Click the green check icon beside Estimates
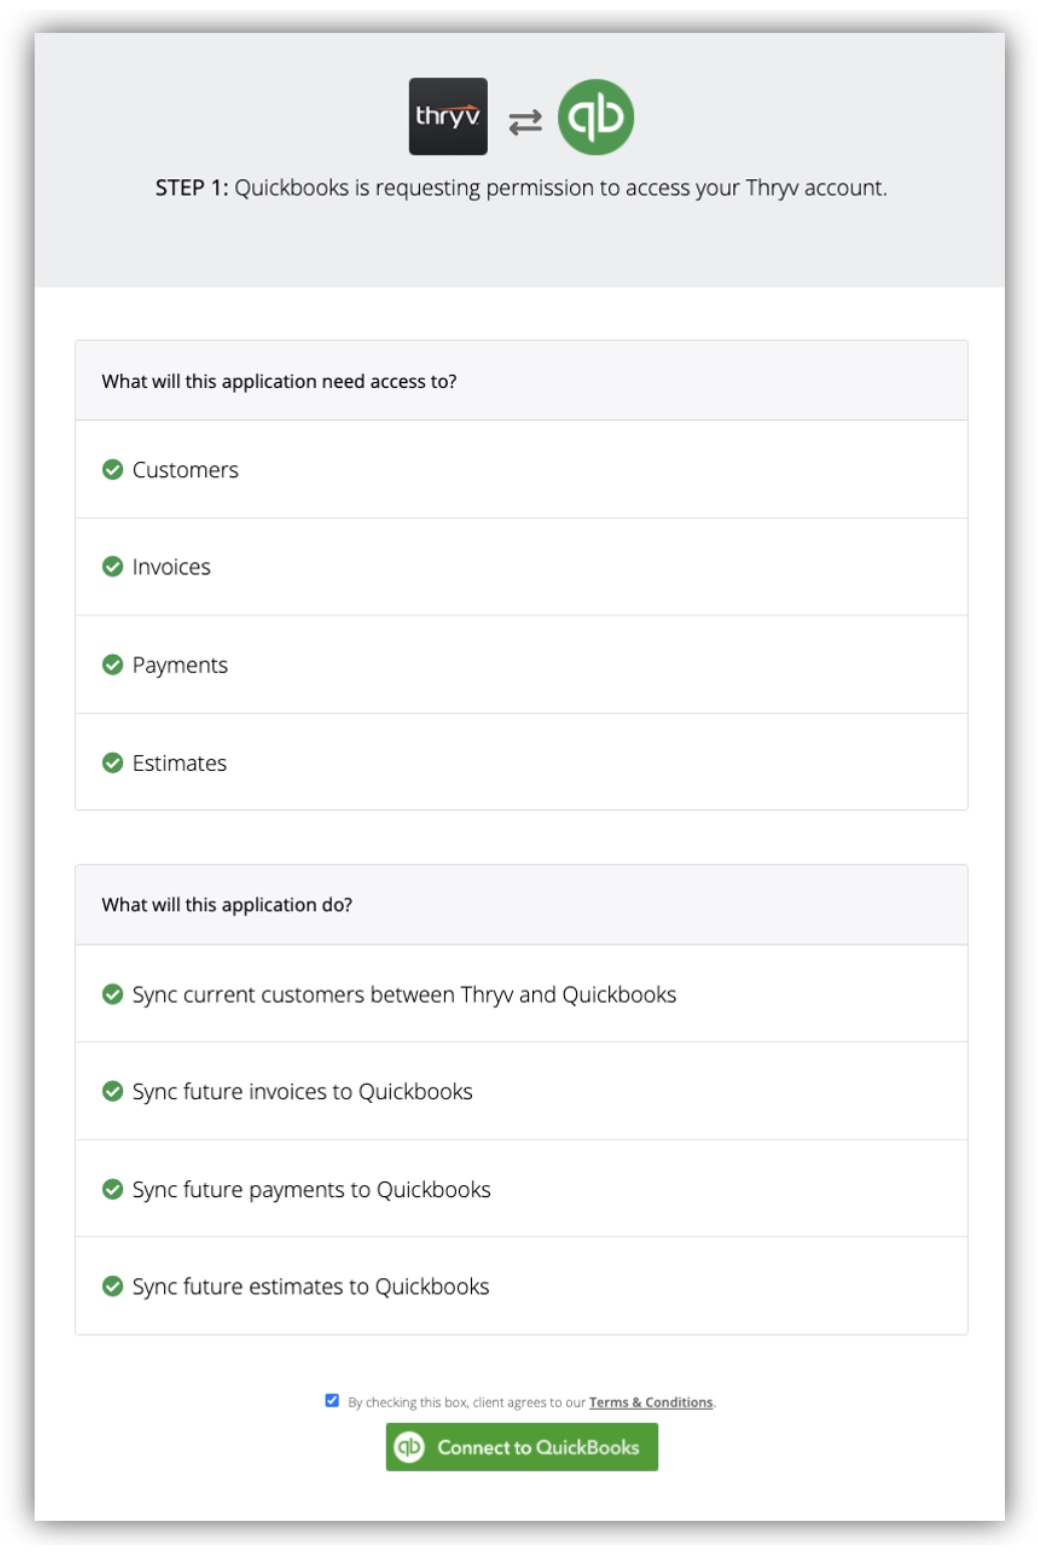 113,763
